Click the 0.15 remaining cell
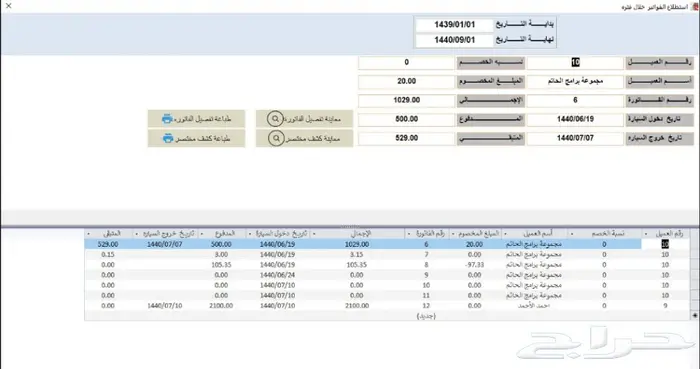This screenshot has height=369, width=700. click(108, 255)
